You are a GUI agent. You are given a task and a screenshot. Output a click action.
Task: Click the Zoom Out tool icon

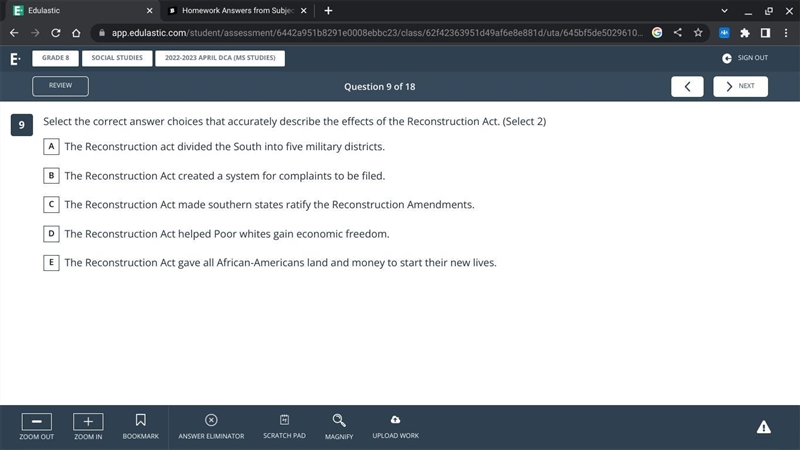tap(37, 421)
